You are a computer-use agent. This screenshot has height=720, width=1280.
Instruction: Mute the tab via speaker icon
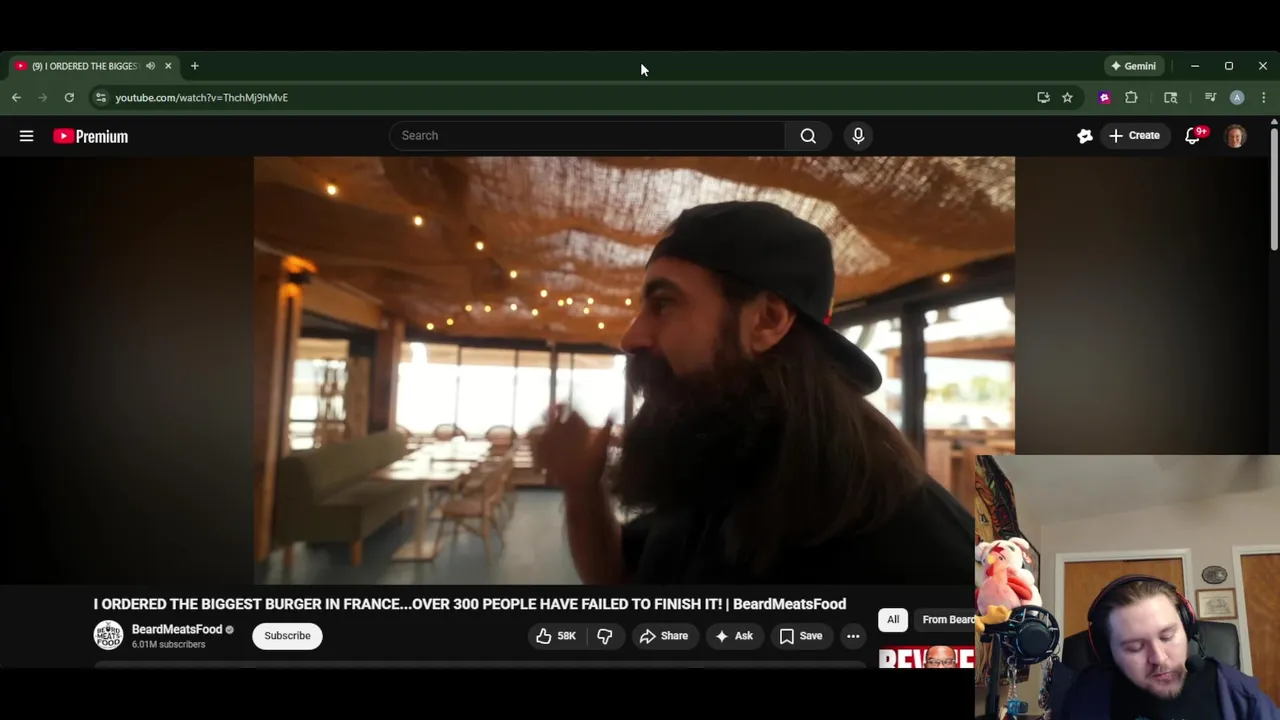(x=150, y=66)
